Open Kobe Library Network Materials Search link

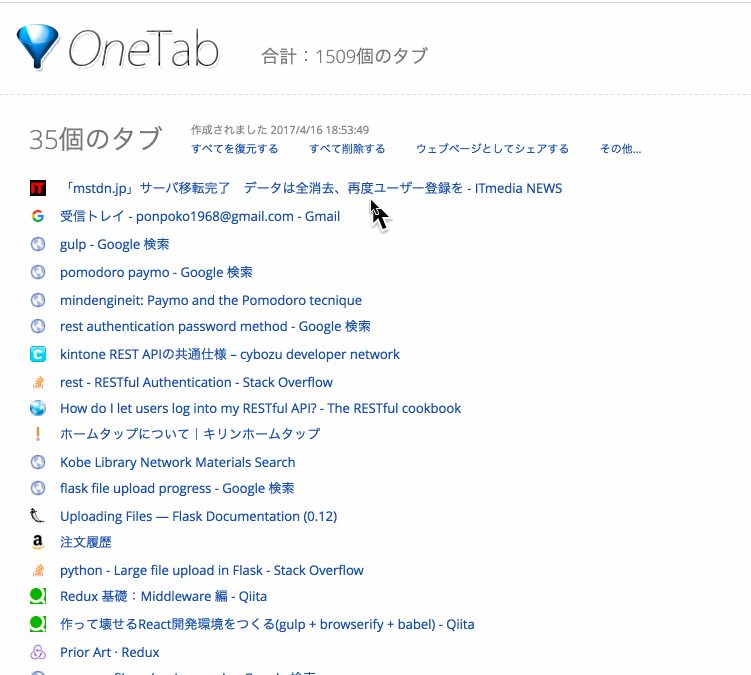coord(178,462)
